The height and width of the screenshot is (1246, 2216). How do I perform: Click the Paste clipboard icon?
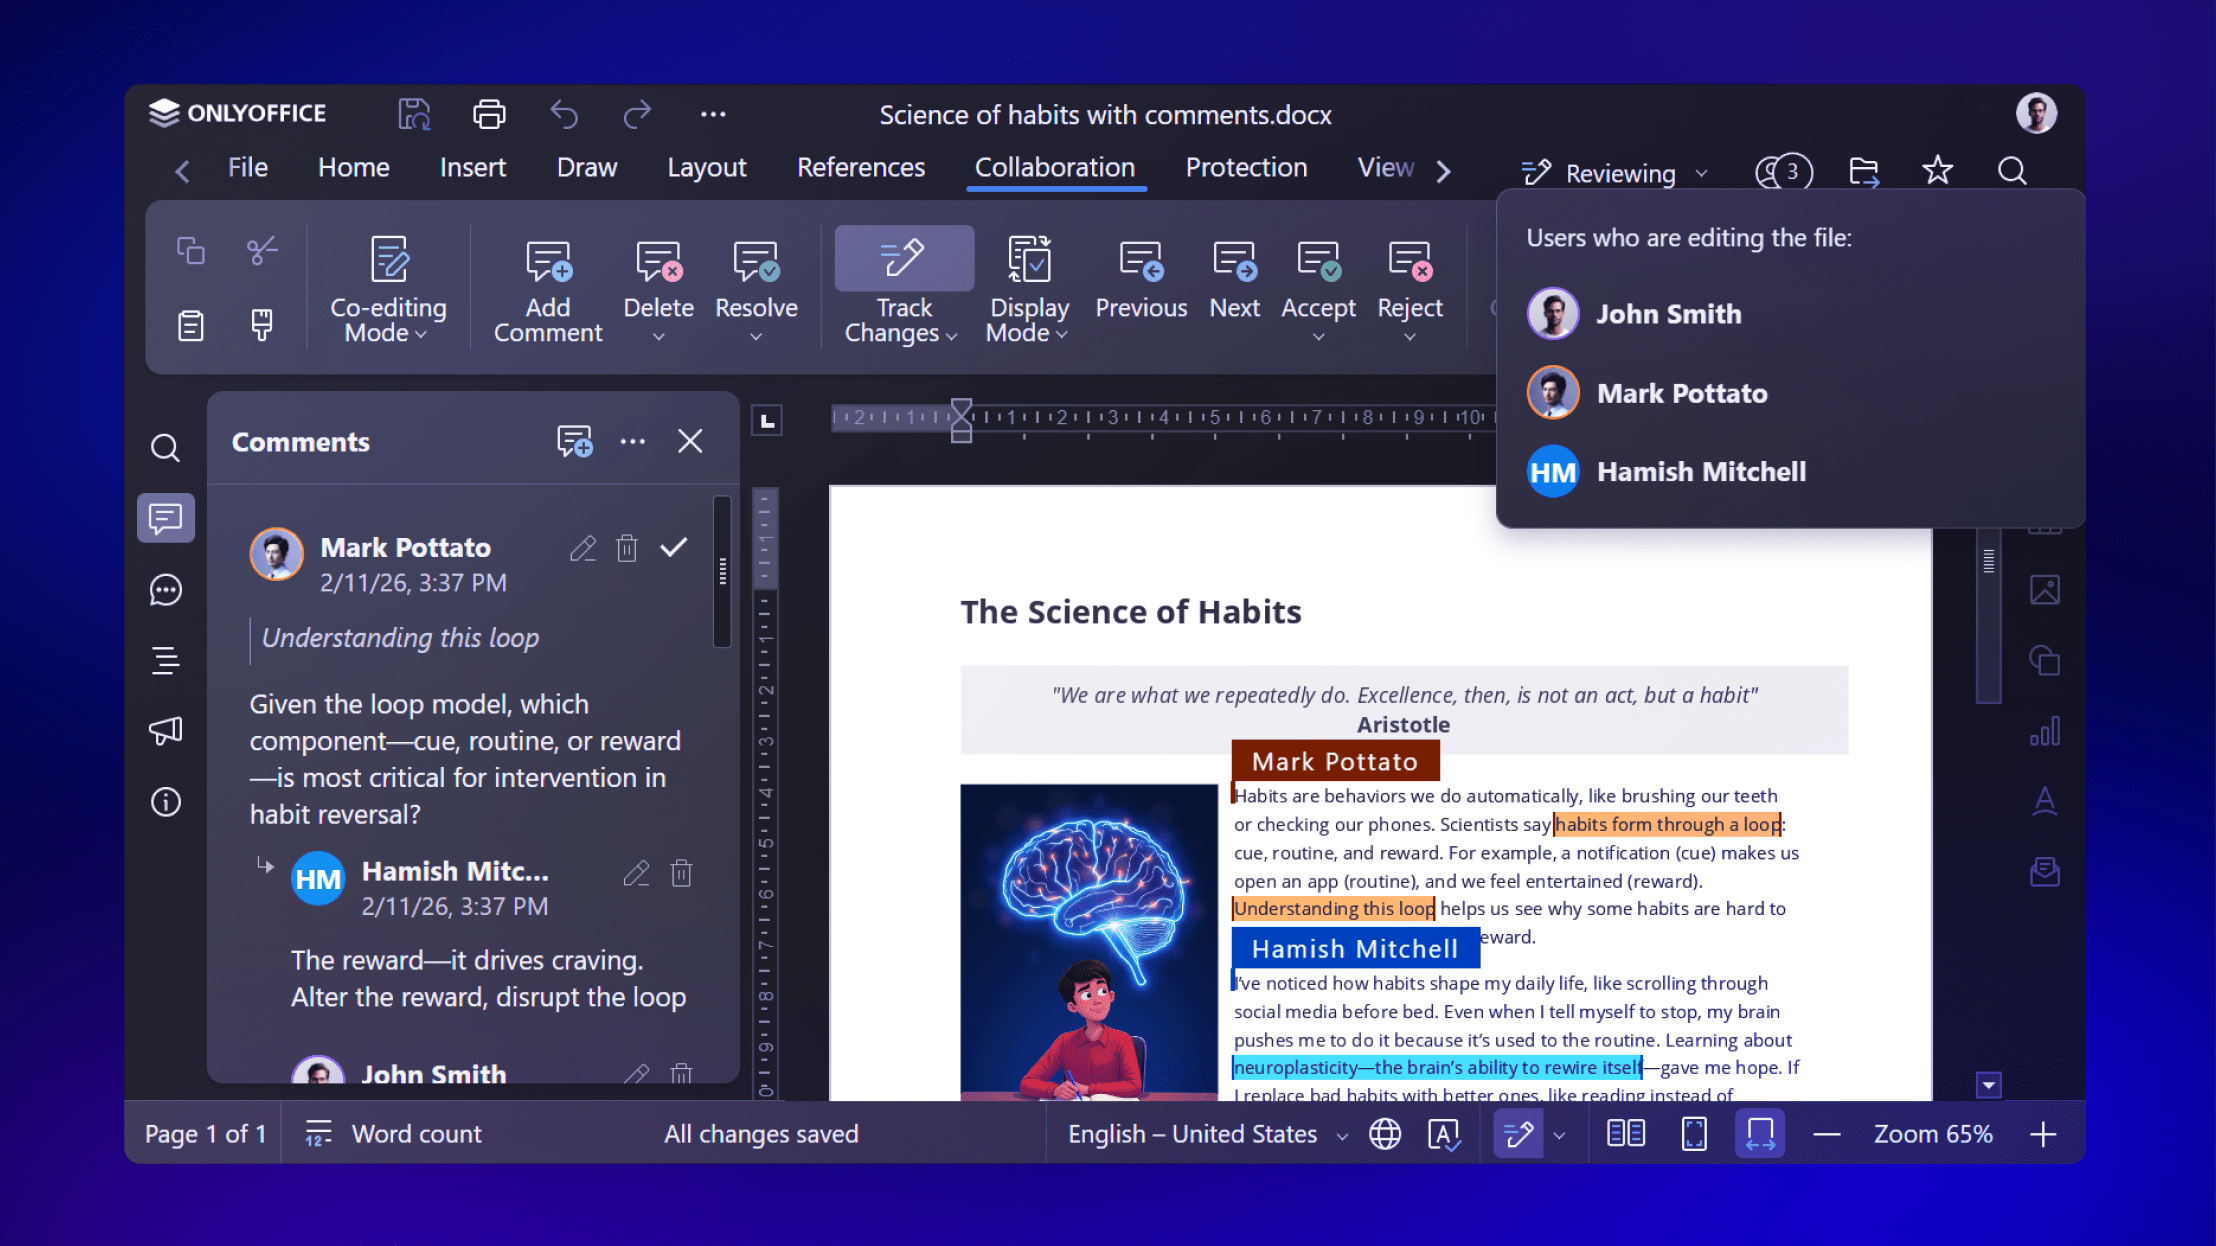[x=190, y=325]
